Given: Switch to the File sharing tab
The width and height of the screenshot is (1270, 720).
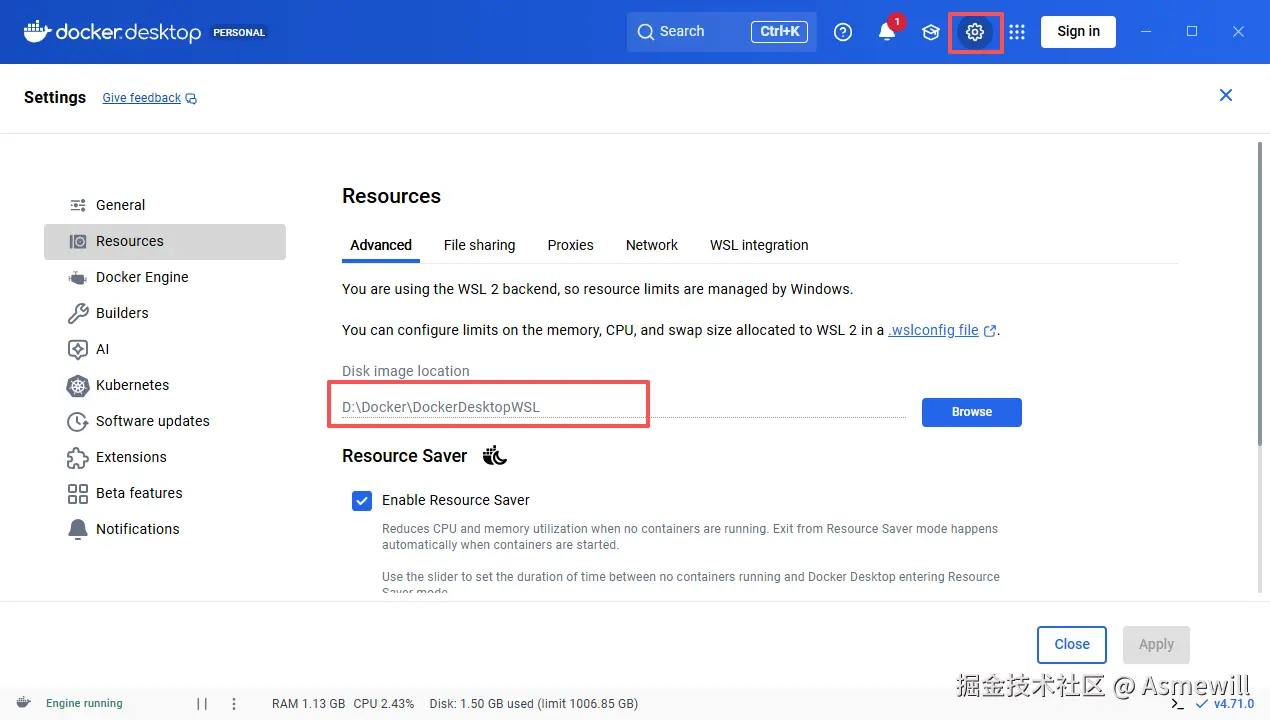Looking at the screenshot, I should click(480, 245).
